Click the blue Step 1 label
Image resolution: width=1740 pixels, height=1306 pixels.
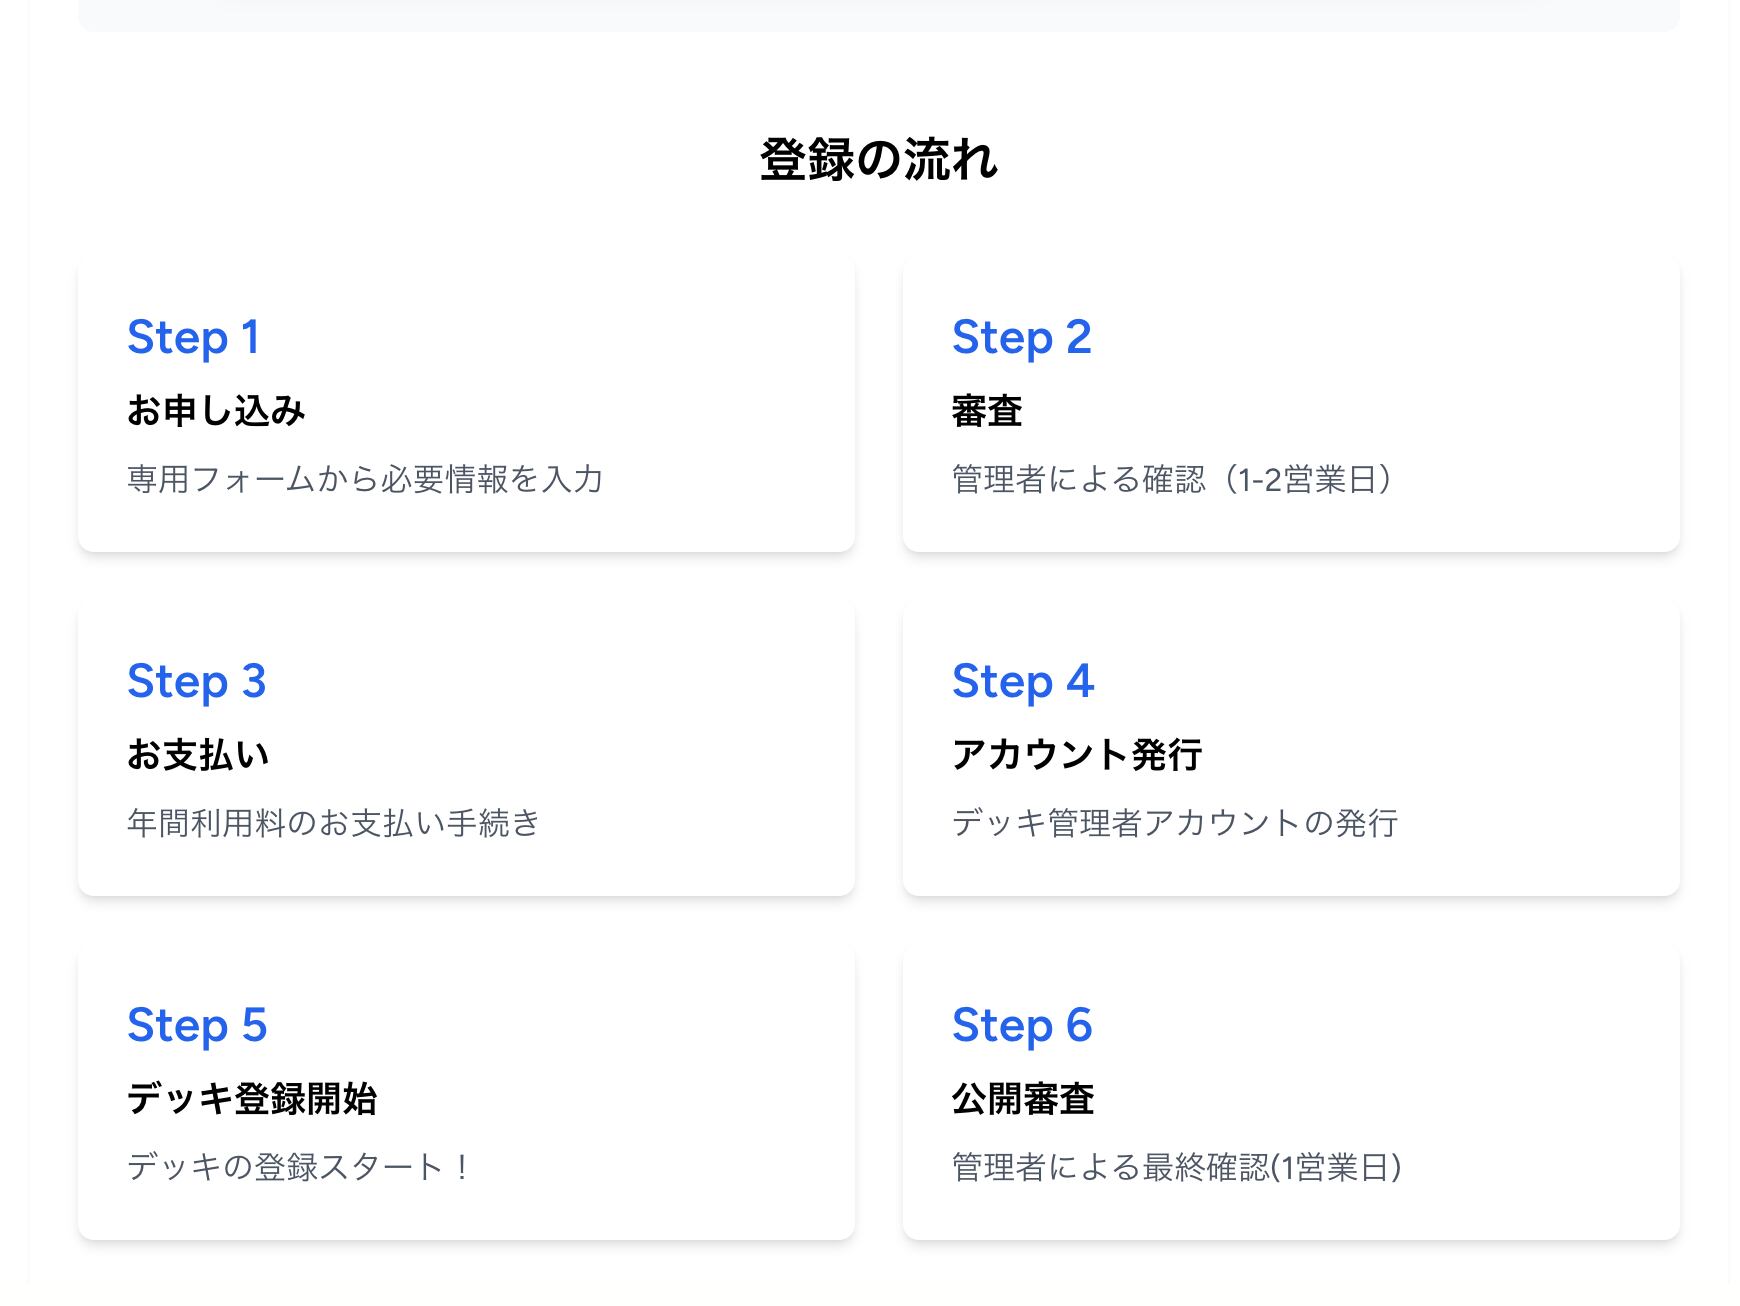(194, 337)
